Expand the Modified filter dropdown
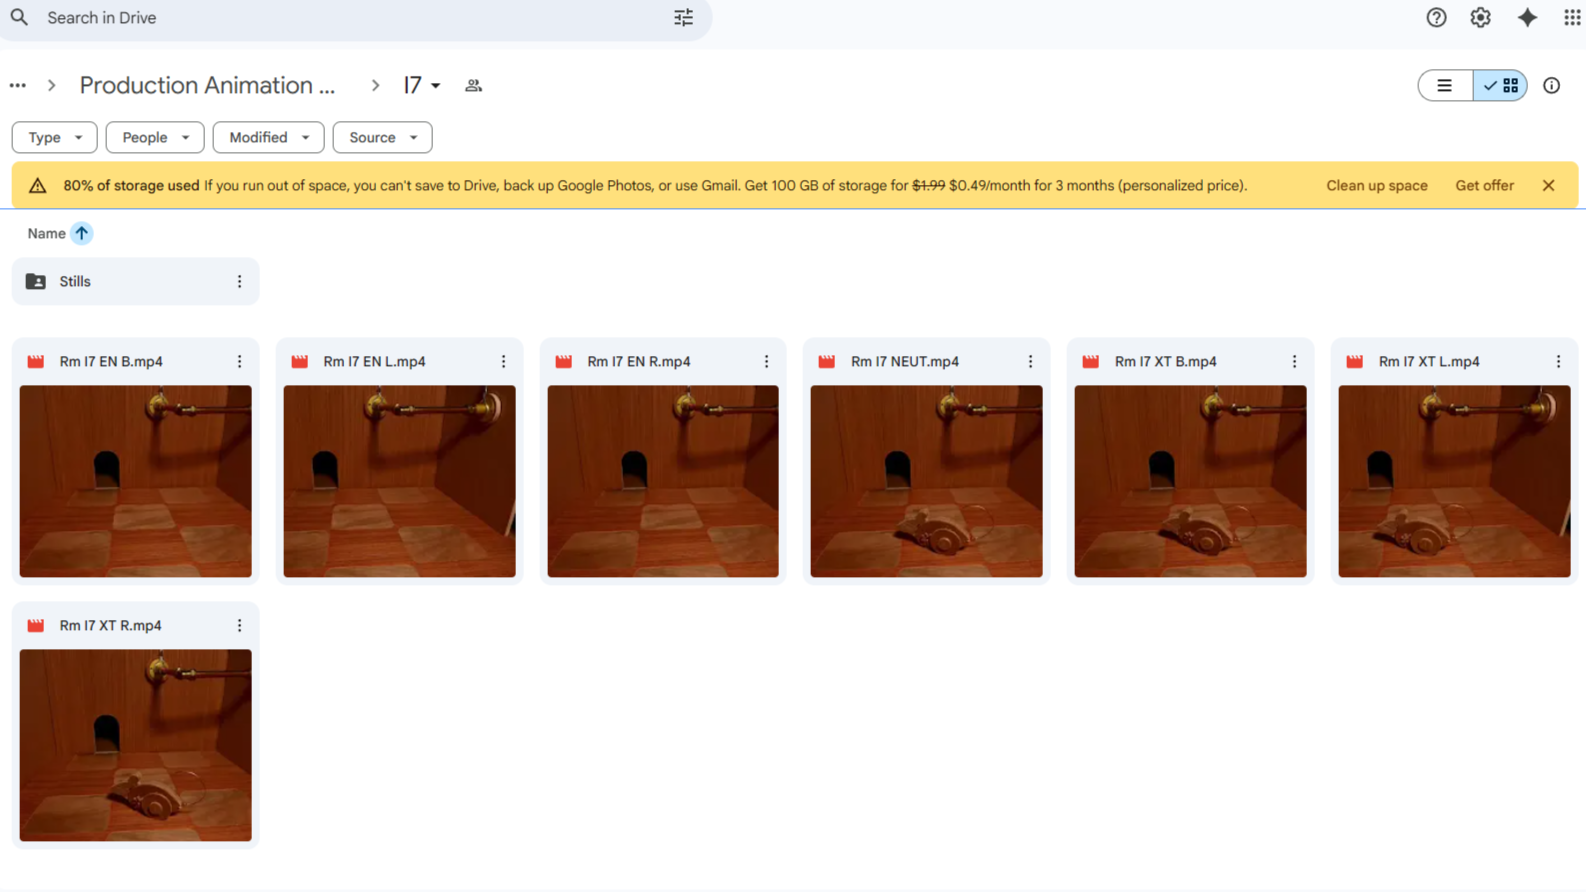Screen dimensions: 1586x892 268,138
